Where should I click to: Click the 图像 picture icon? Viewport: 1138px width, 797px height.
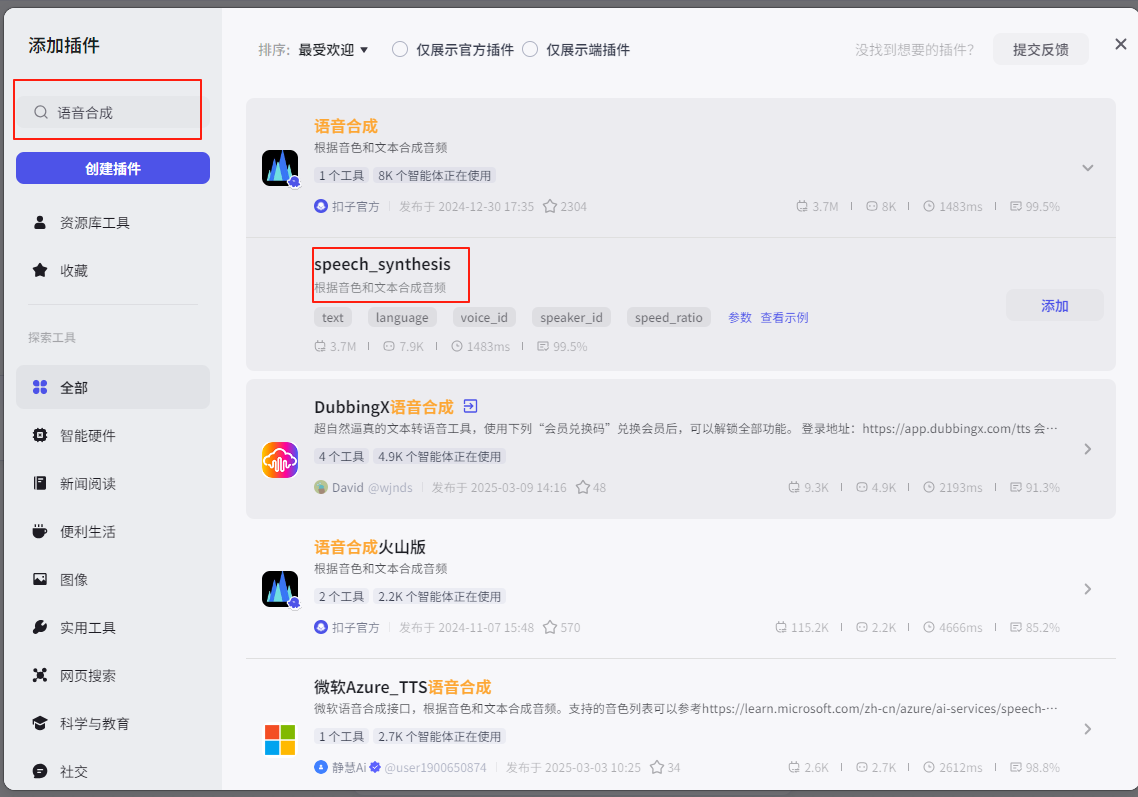(40, 579)
